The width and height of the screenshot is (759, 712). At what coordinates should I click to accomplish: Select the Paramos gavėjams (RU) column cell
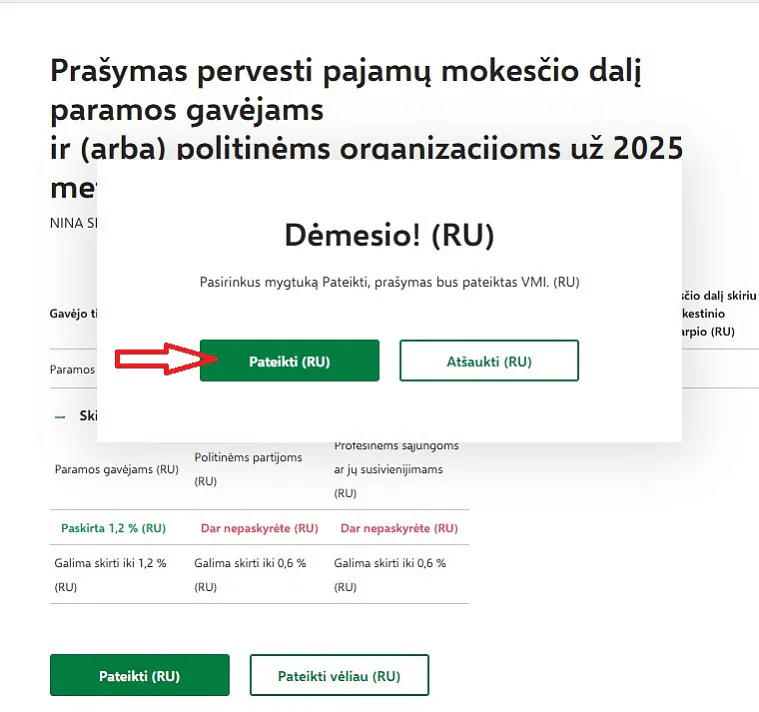click(x=116, y=469)
